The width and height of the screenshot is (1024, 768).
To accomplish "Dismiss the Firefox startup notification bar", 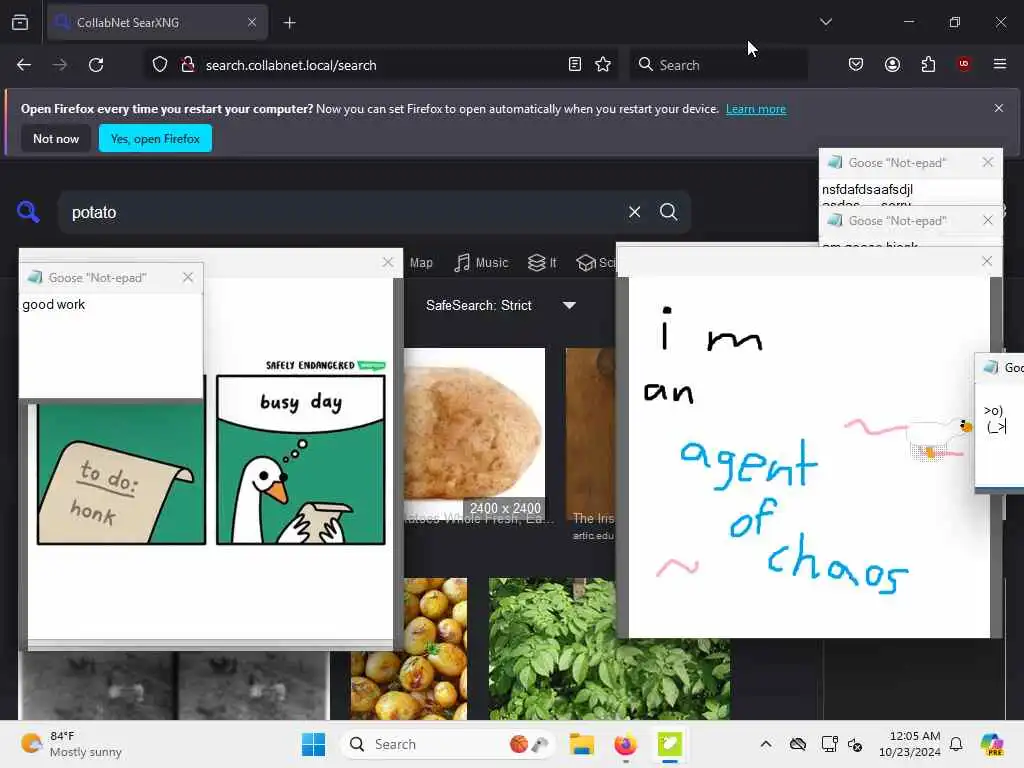I will coord(999,108).
